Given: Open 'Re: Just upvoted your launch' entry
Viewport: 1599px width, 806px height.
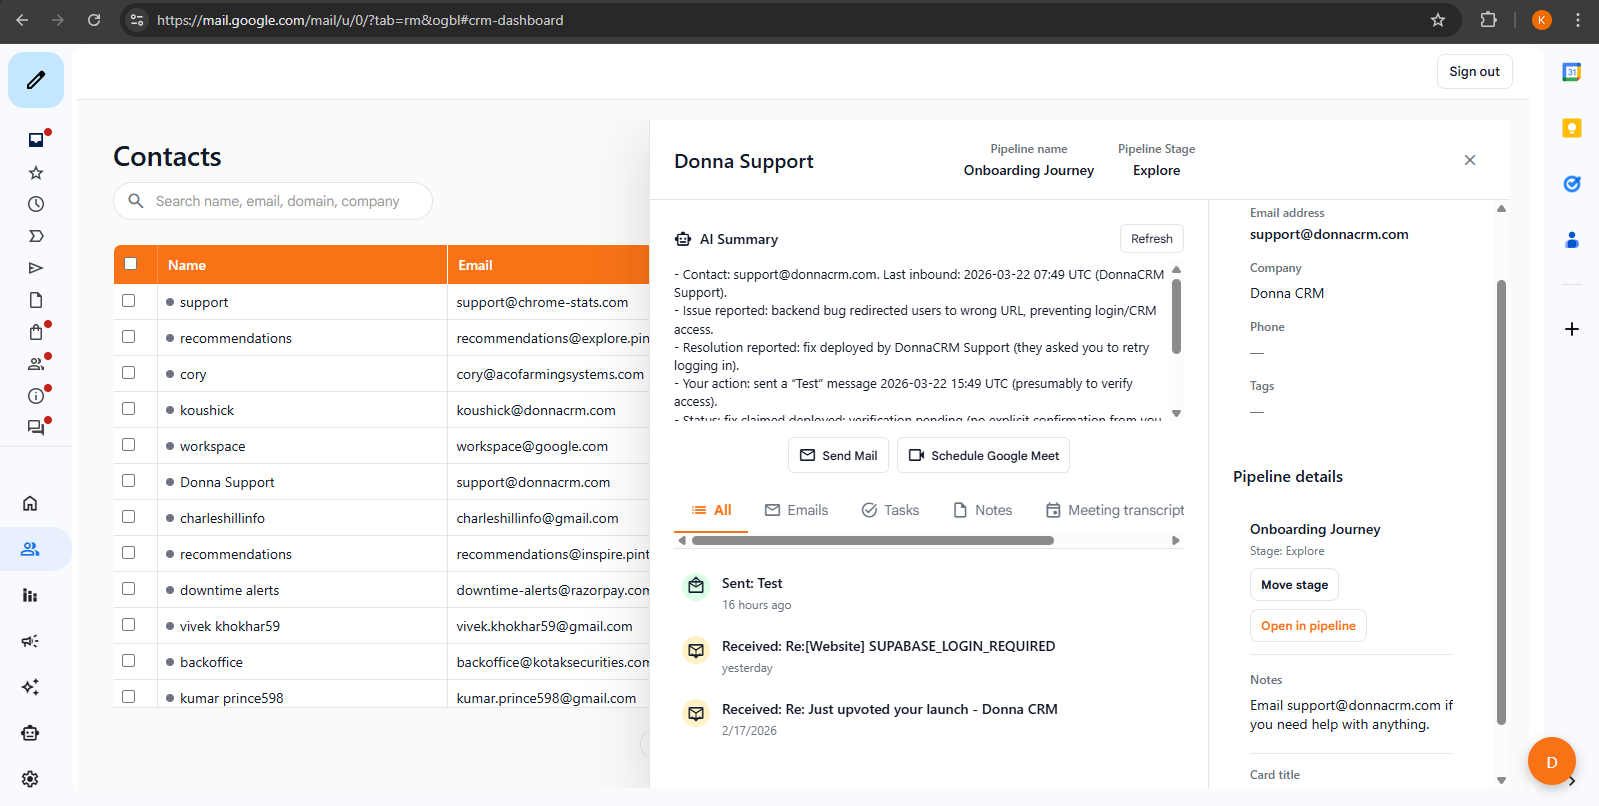Looking at the screenshot, I should pos(890,709).
